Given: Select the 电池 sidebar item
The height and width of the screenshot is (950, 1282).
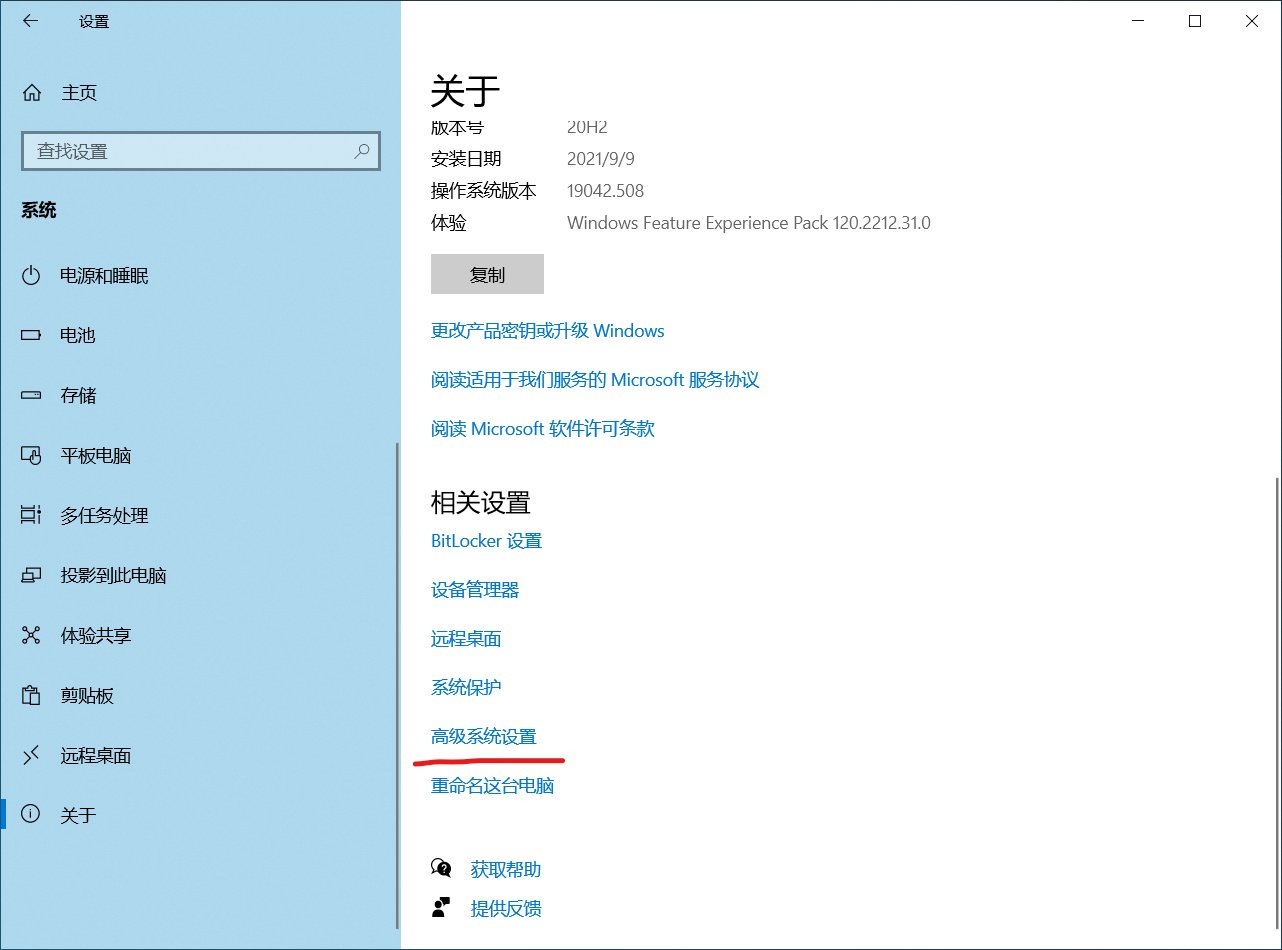Looking at the screenshot, I should coord(77,336).
